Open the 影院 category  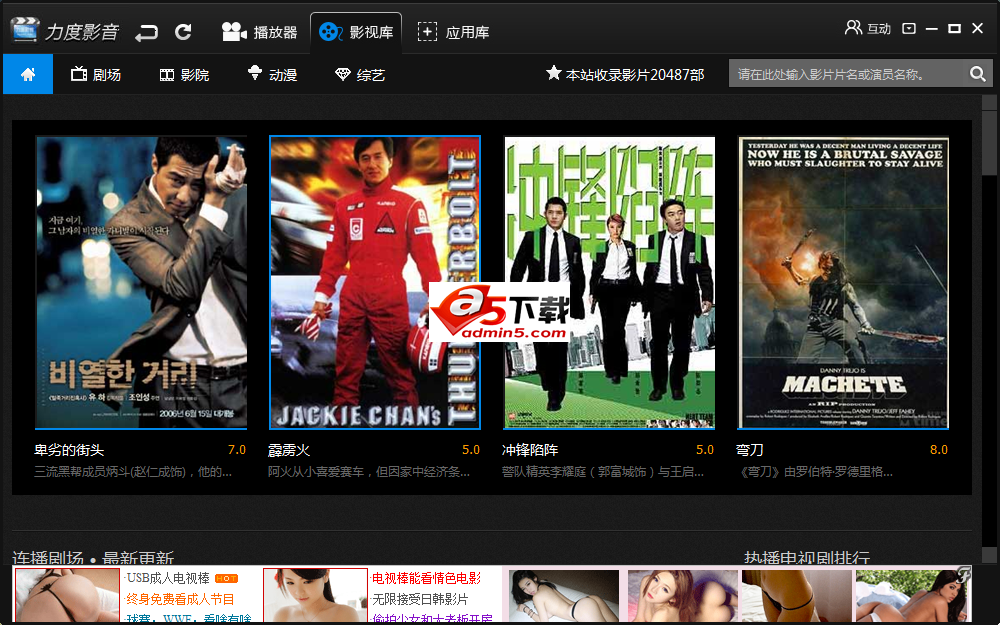coord(184,75)
